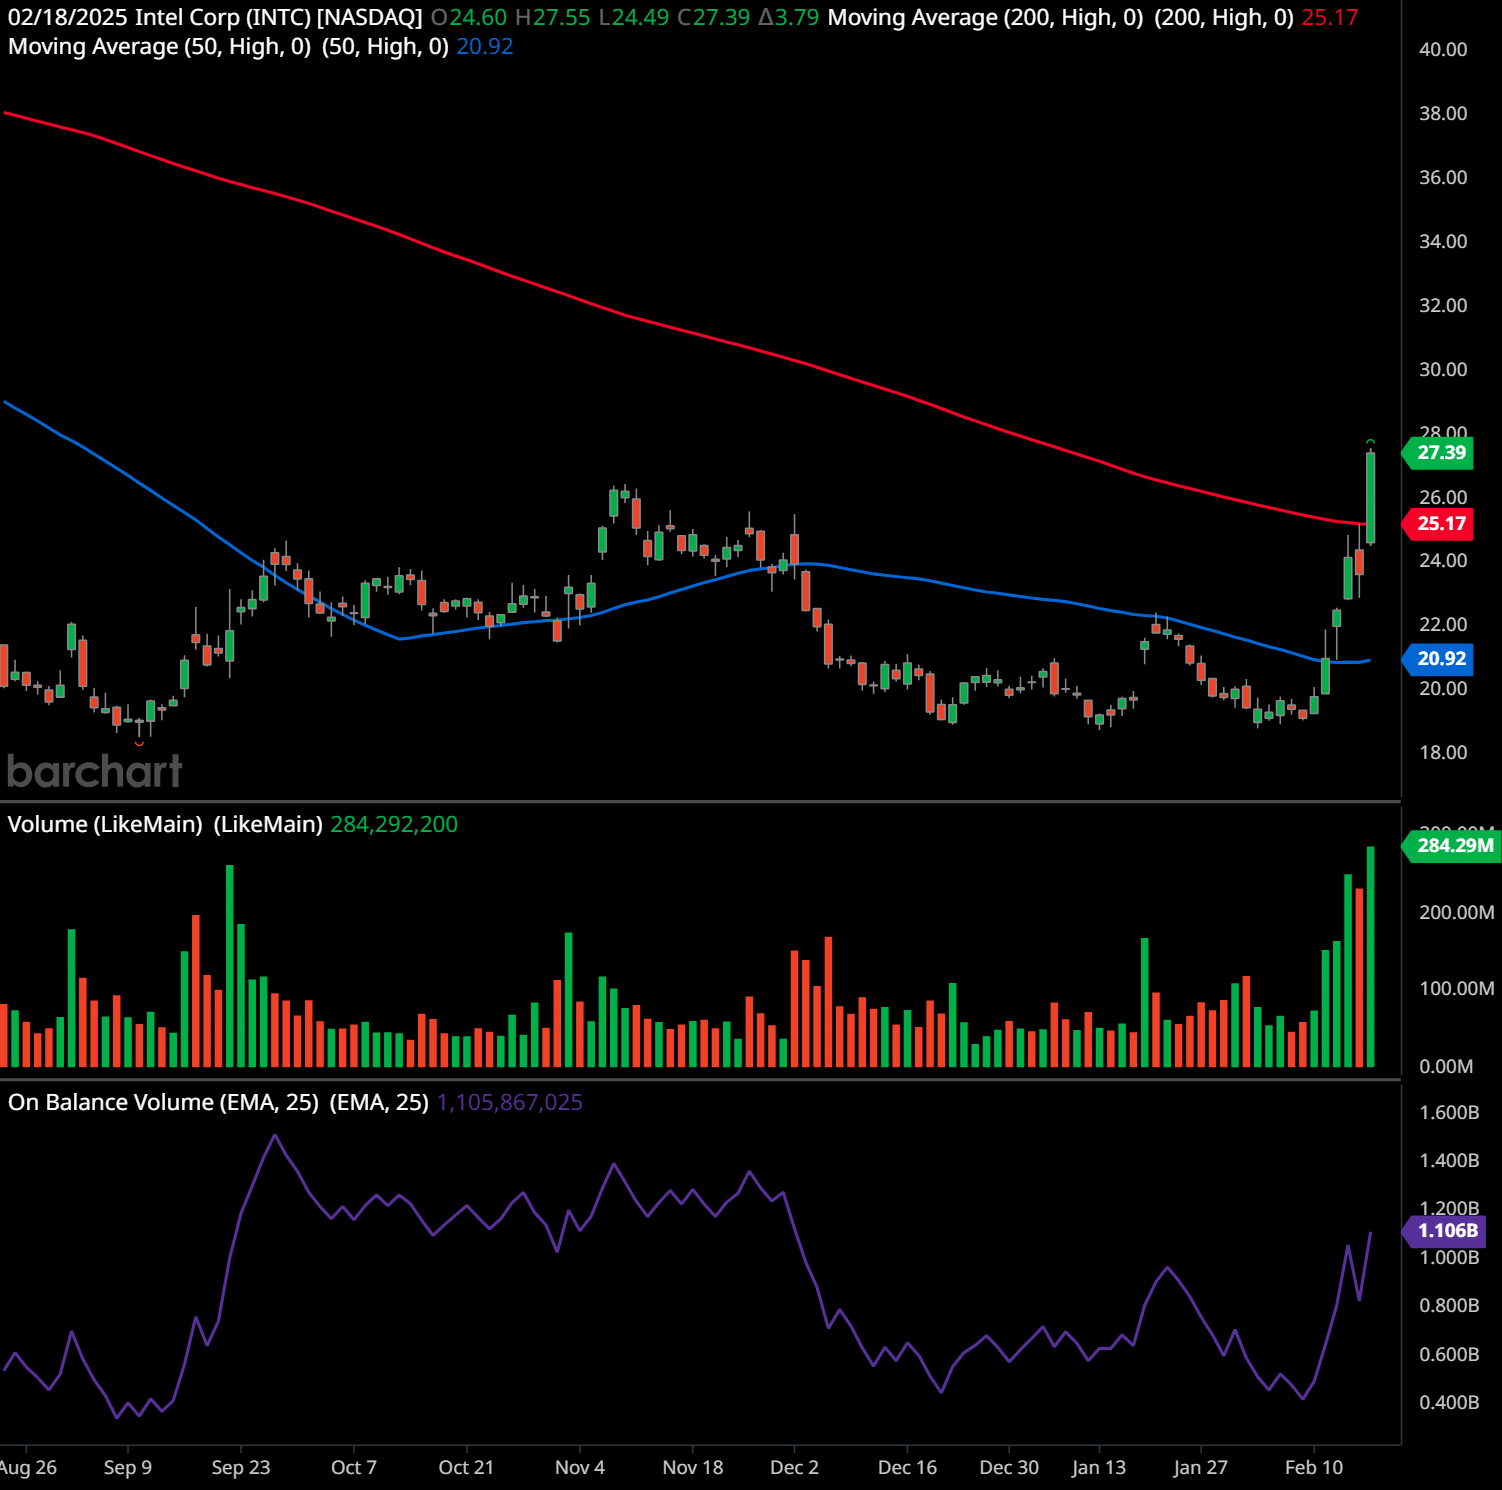The image size is (1502, 1490).
Task: Click the Jan 13 date on the time axis
Action: [1099, 1468]
